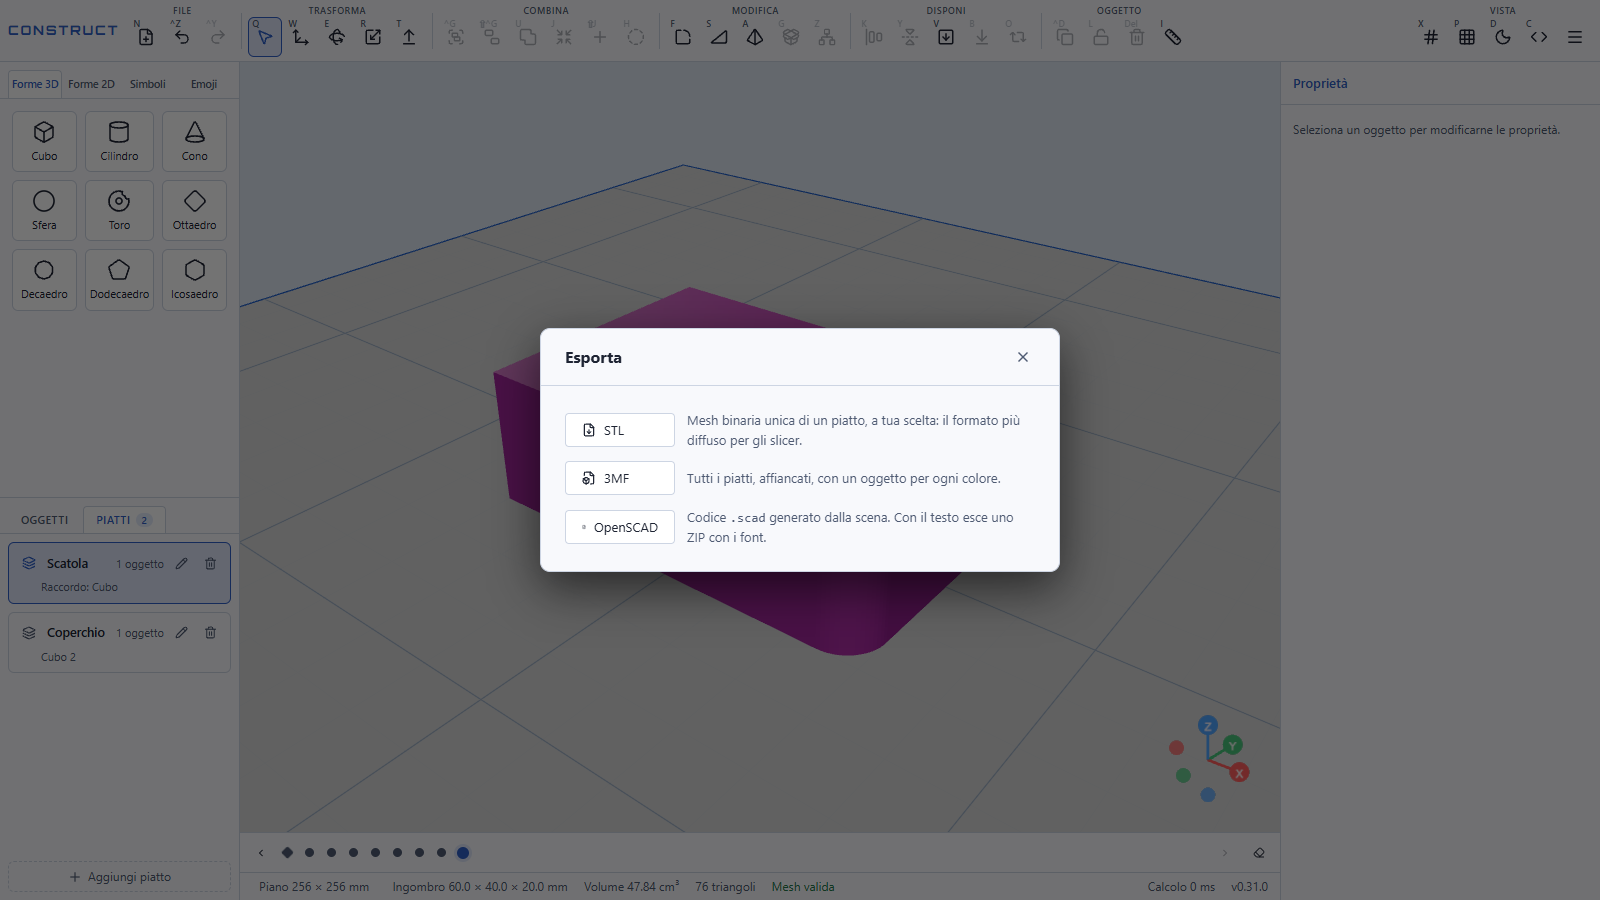Add an Icosaedro shape
Image resolution: width=1600 pixels, height=900 pixels.
[194, 279]
